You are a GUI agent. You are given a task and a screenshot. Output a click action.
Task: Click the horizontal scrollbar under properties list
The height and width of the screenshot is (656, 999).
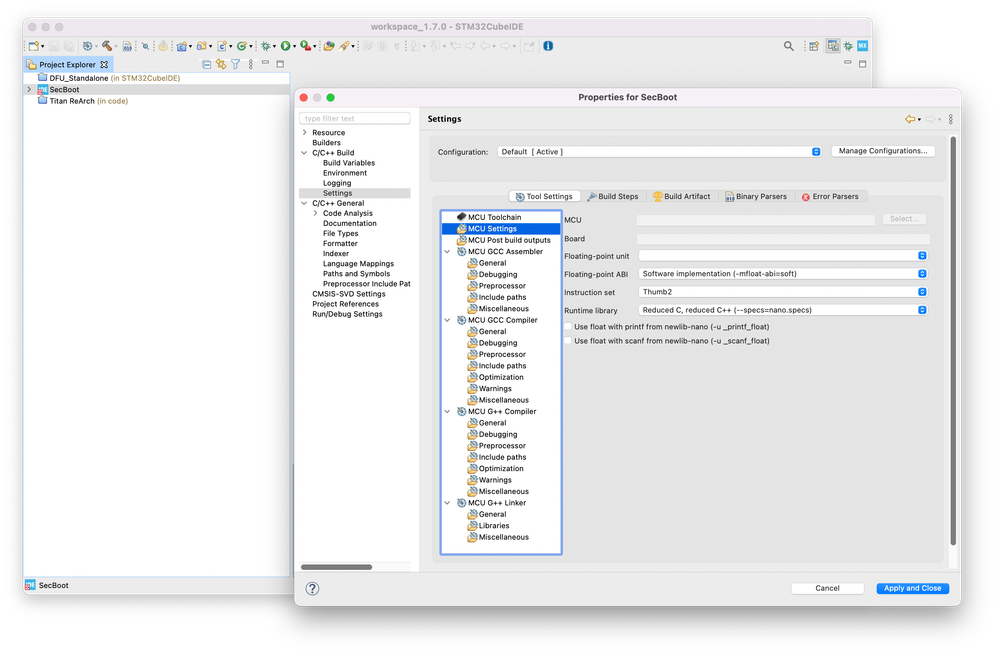point(336,567)
